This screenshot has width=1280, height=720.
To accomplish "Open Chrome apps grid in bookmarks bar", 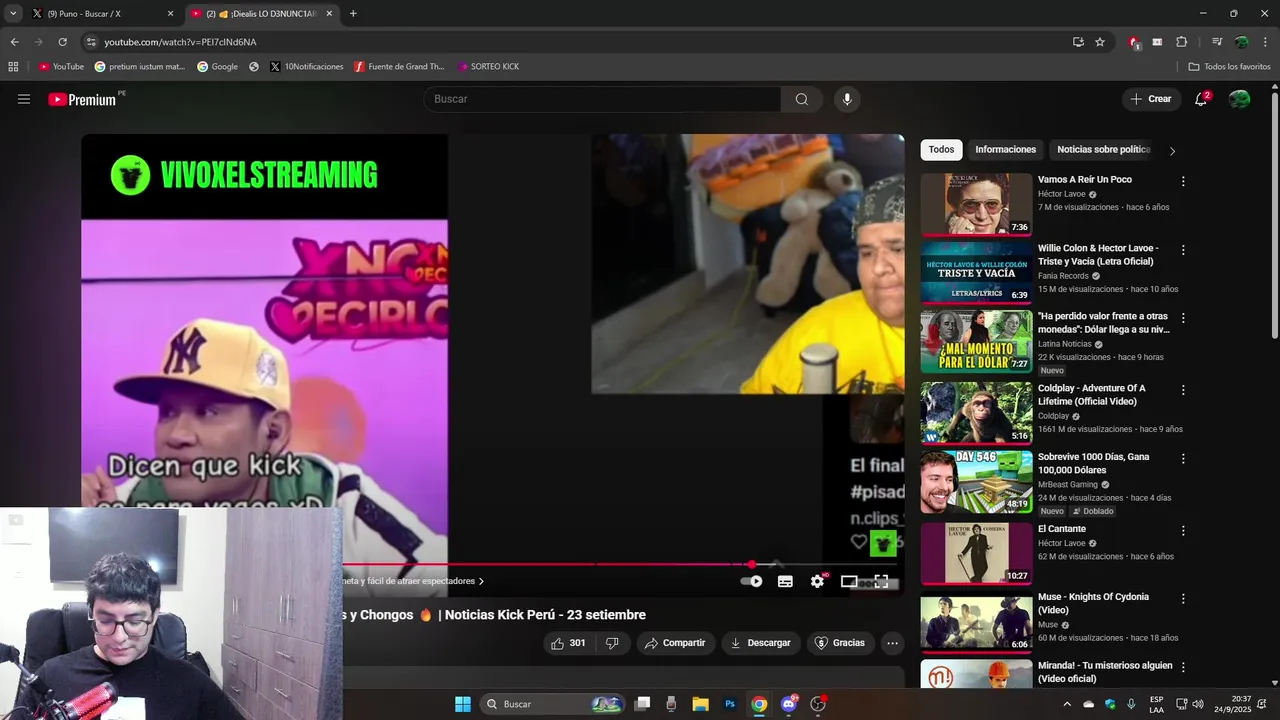I will point(13,67).
